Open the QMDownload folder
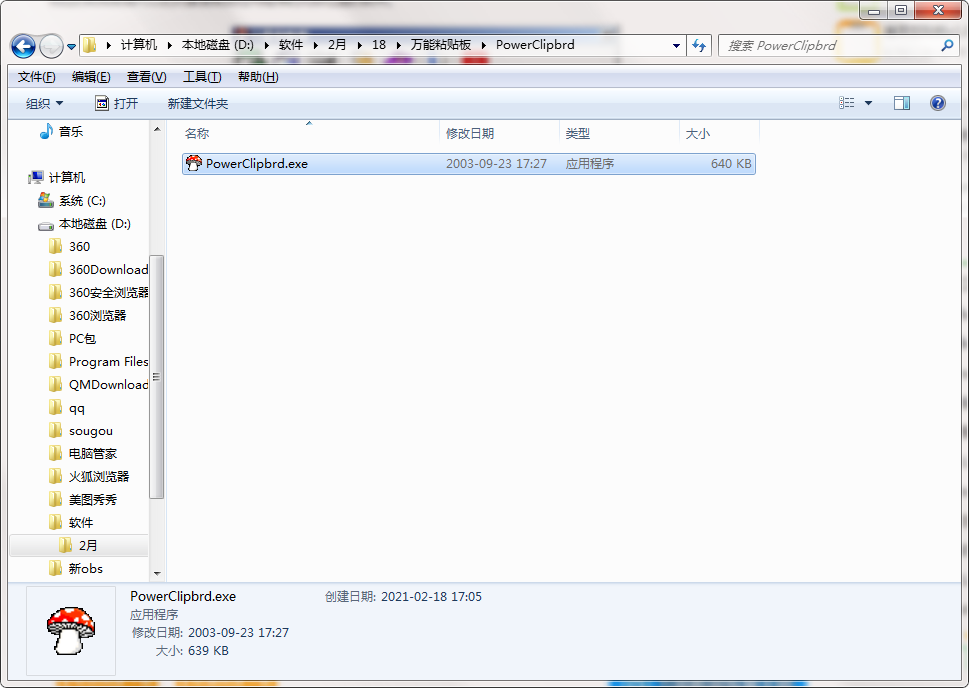969x688 pixels. [108, 384]
